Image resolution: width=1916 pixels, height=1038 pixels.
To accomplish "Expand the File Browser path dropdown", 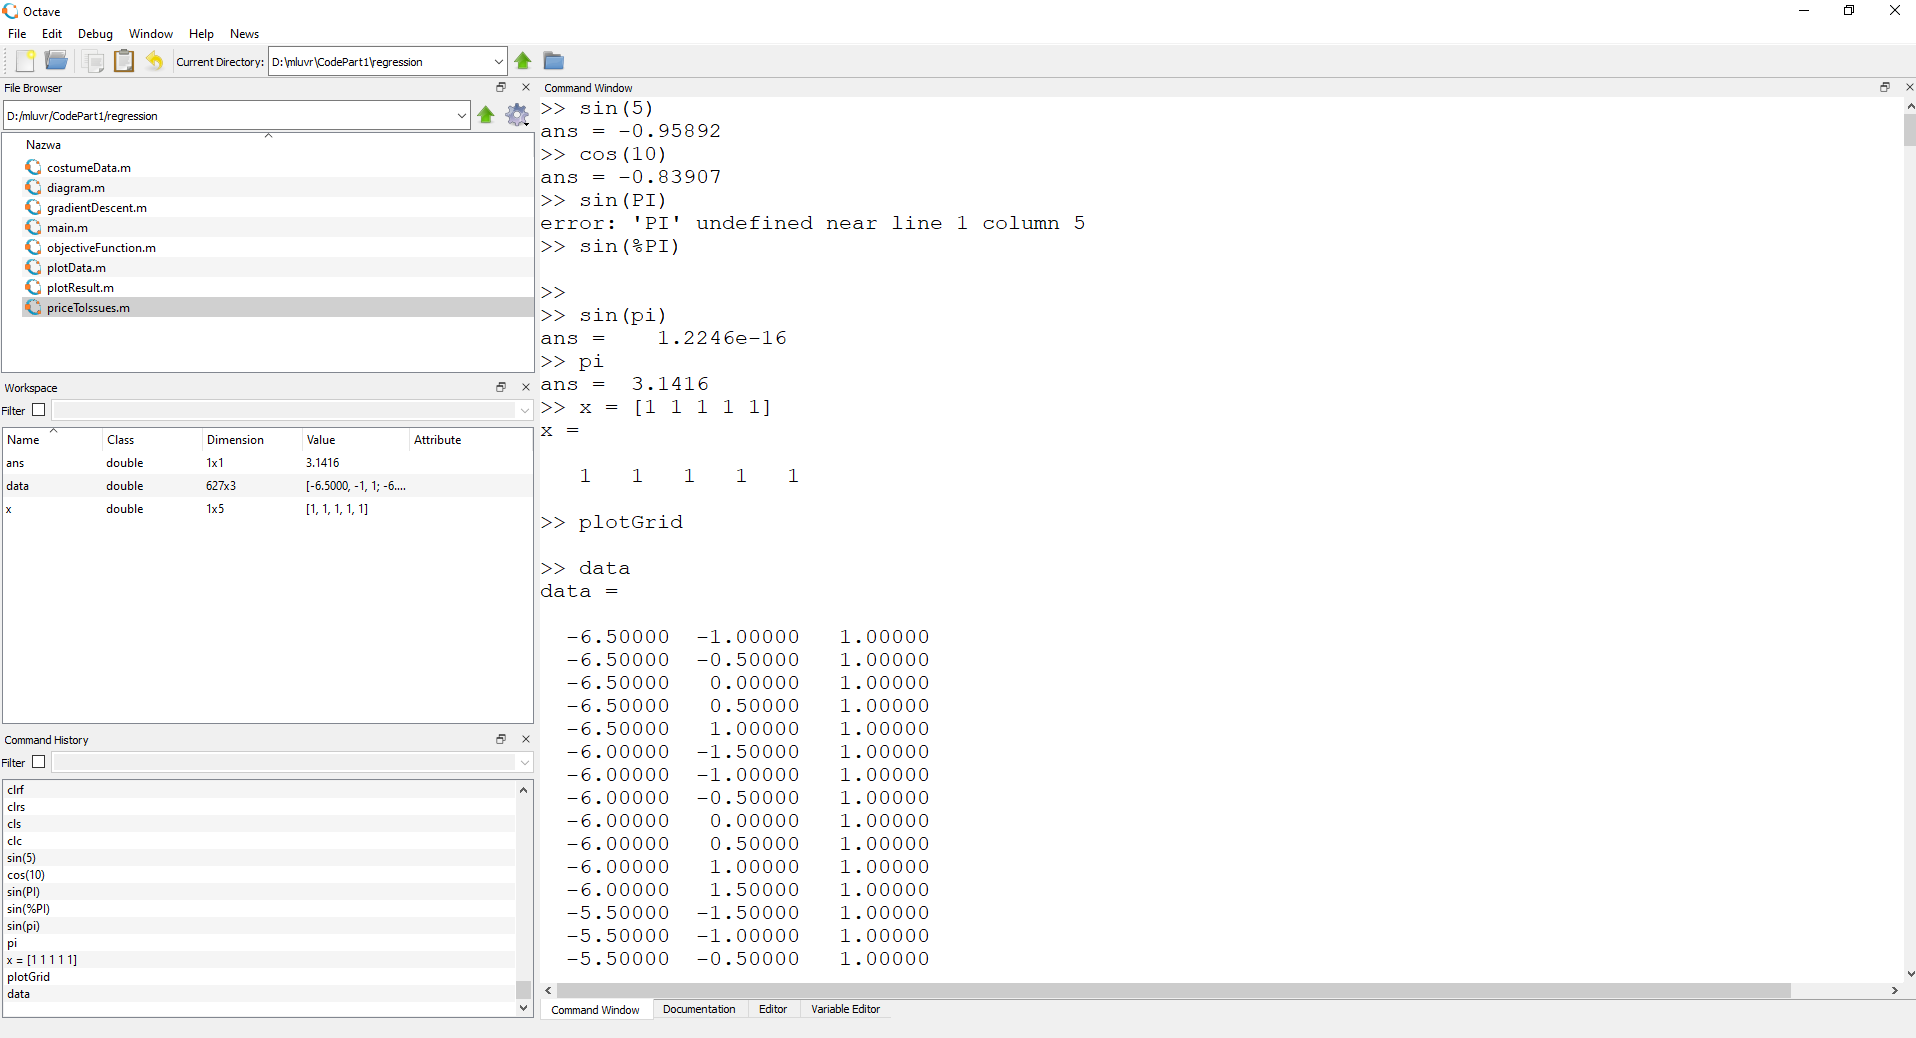I will click(461, 115).
